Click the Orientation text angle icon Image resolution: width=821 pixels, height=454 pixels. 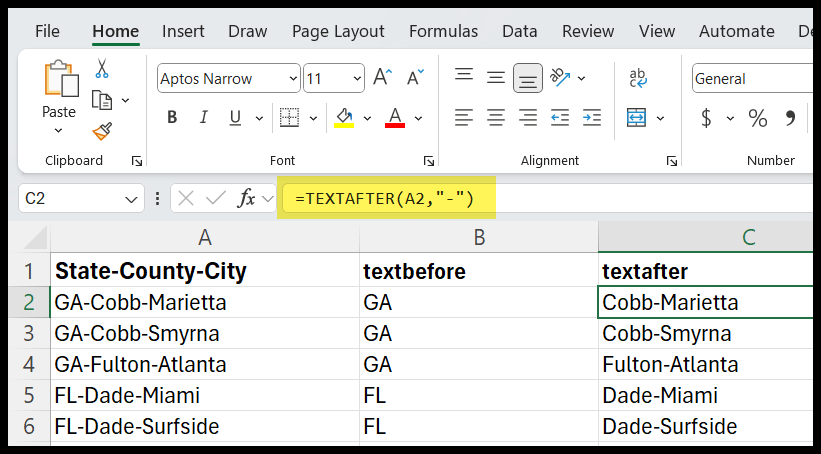[x=560, y=77]
